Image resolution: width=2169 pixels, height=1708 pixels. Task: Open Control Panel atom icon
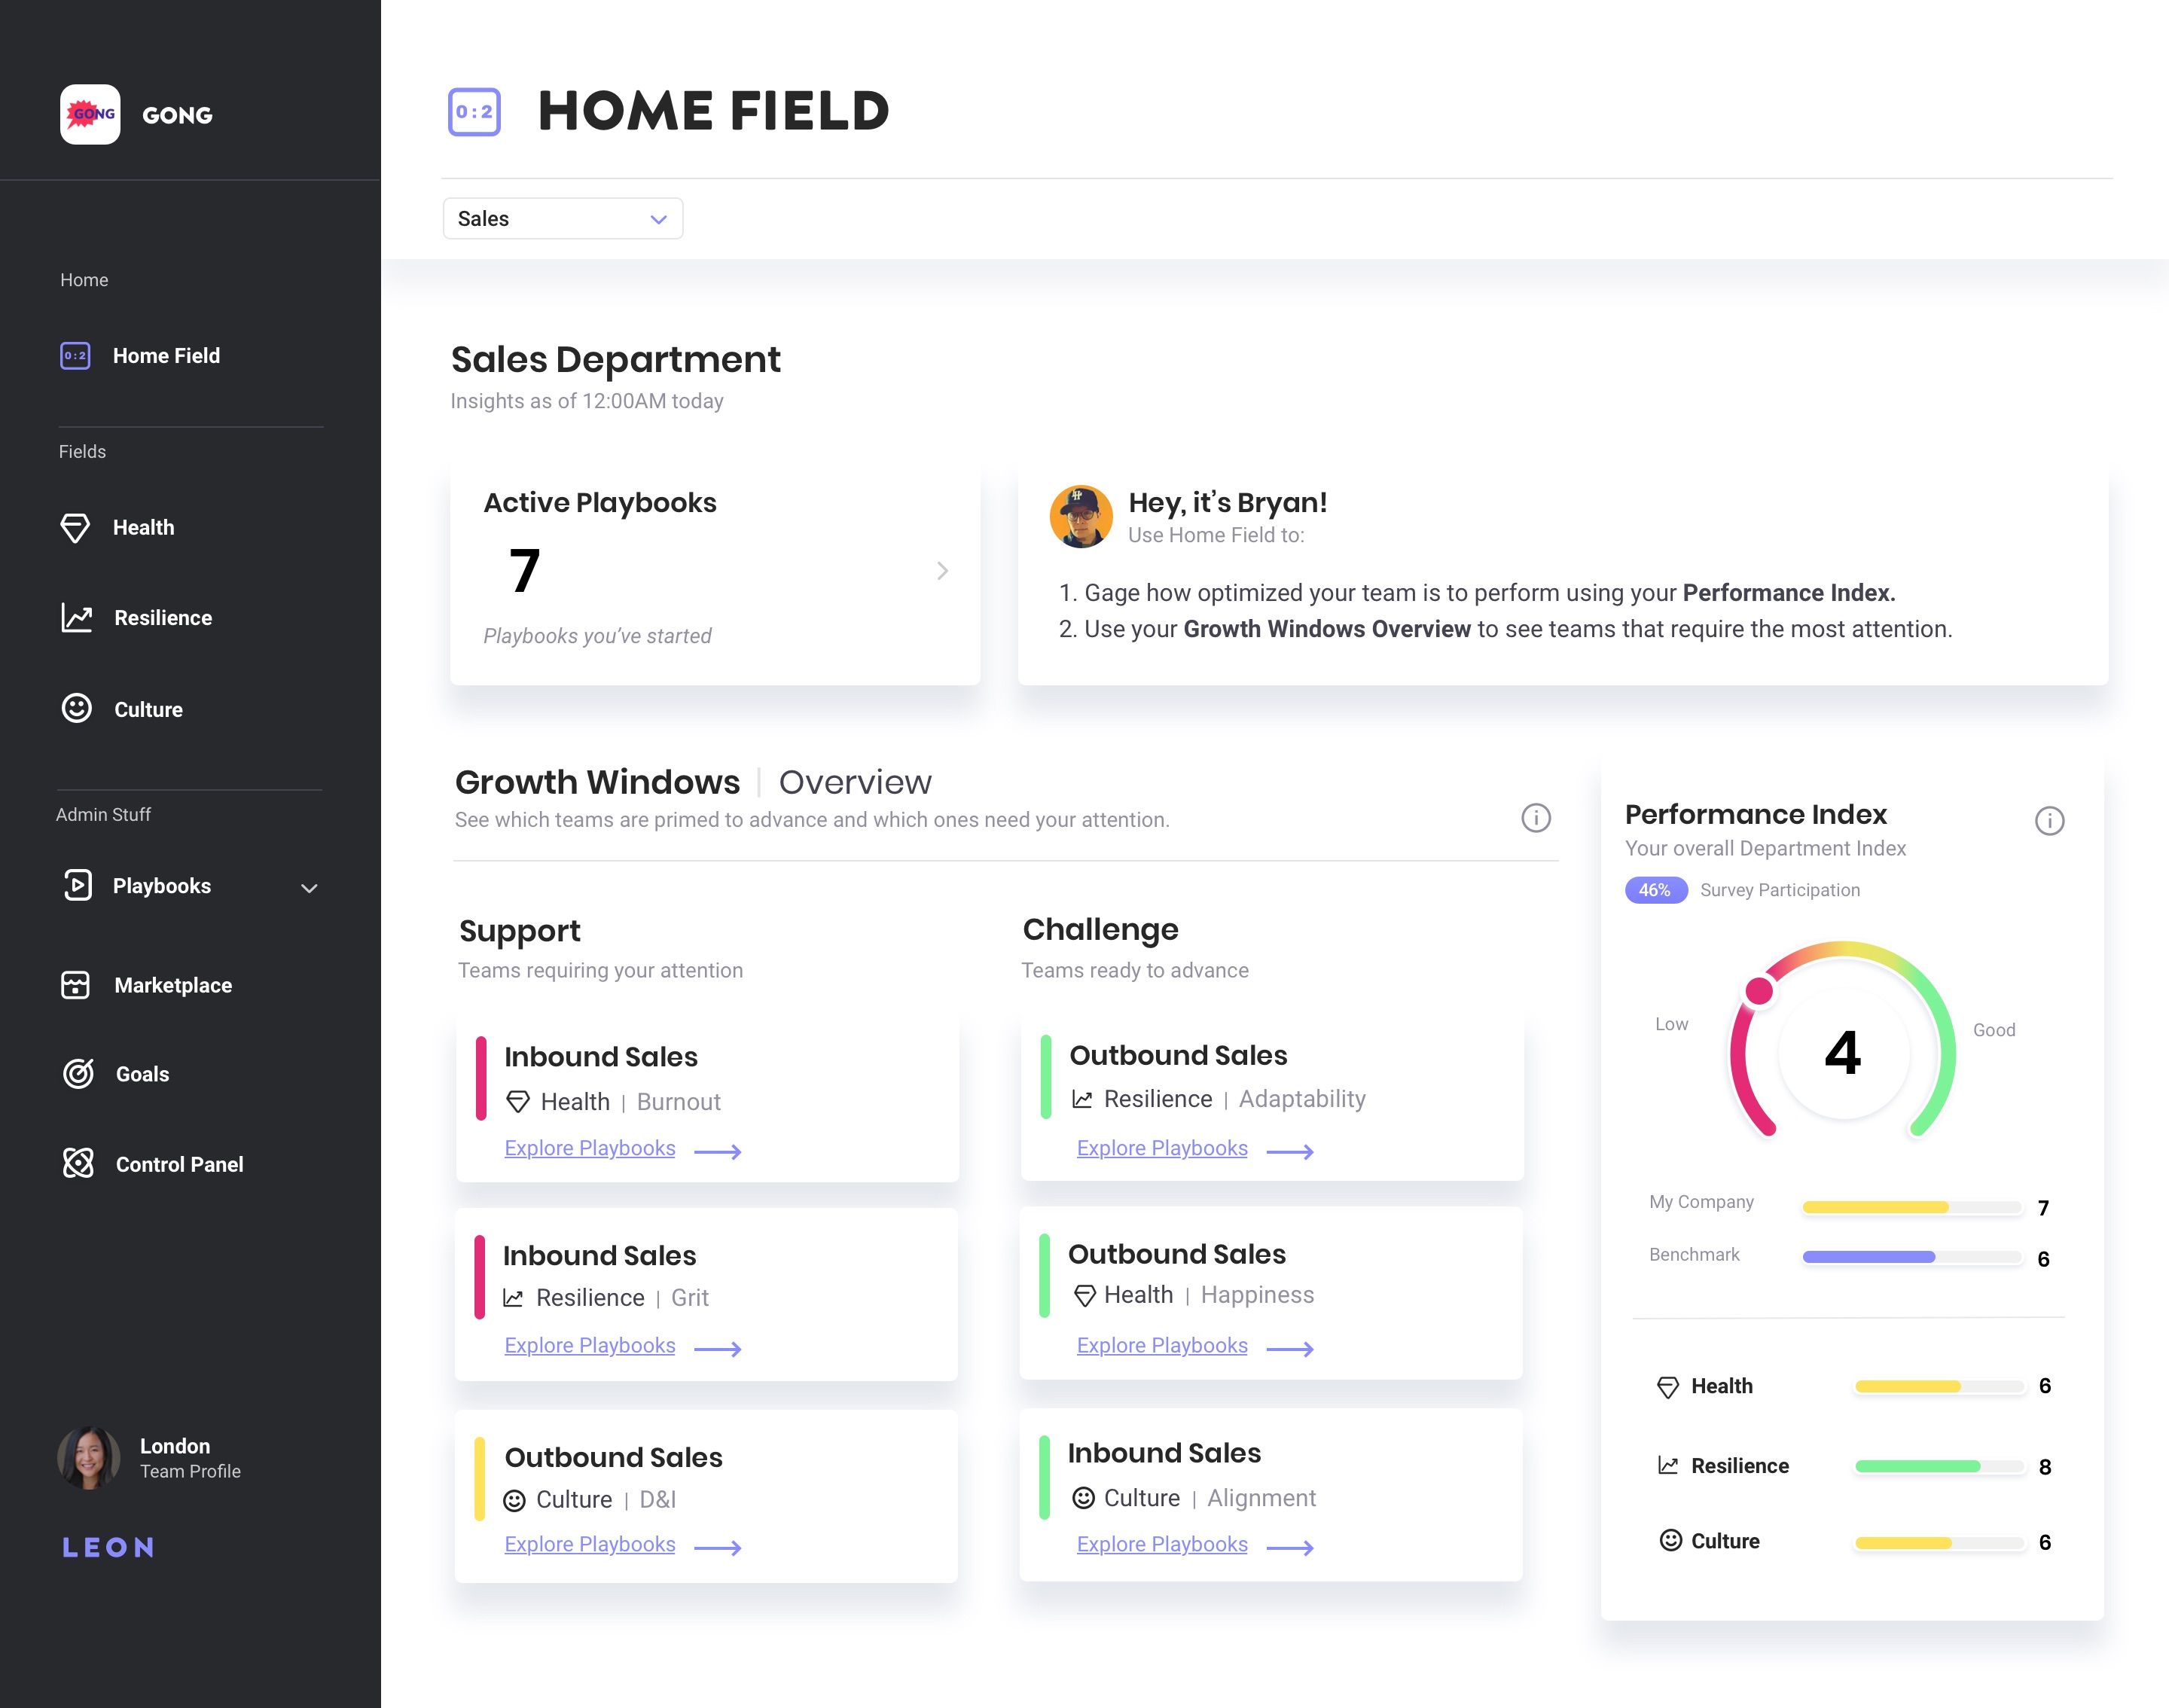tap(78, 1163)
